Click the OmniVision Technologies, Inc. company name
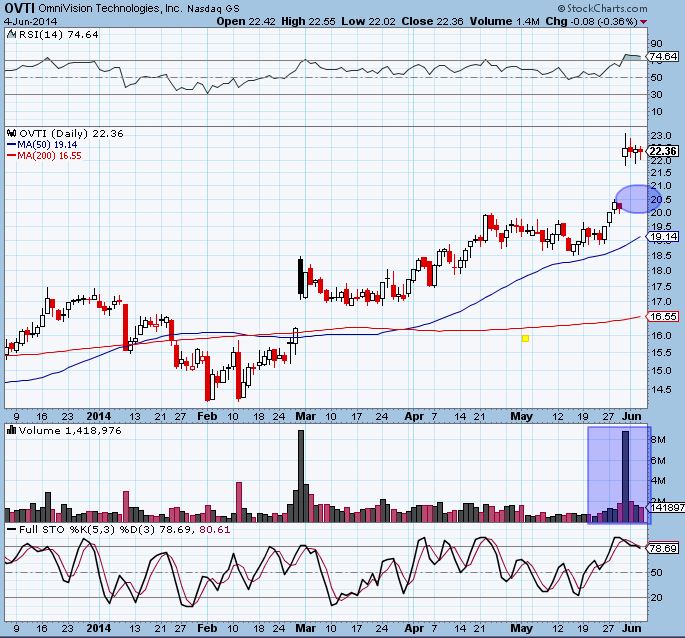Image resolution: width=685 pixels, height=638 pixels. tap(110, 8)
